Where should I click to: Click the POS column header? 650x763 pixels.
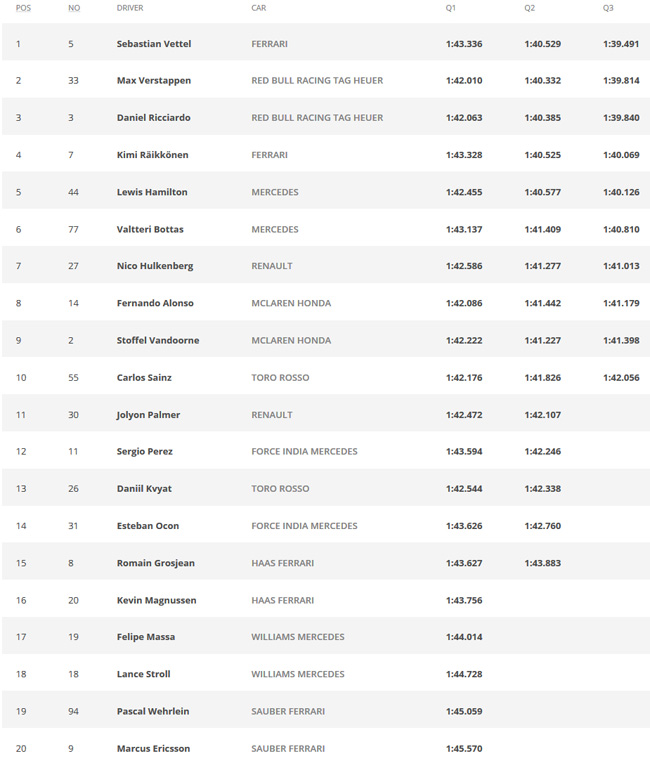(x=23, y=8)
